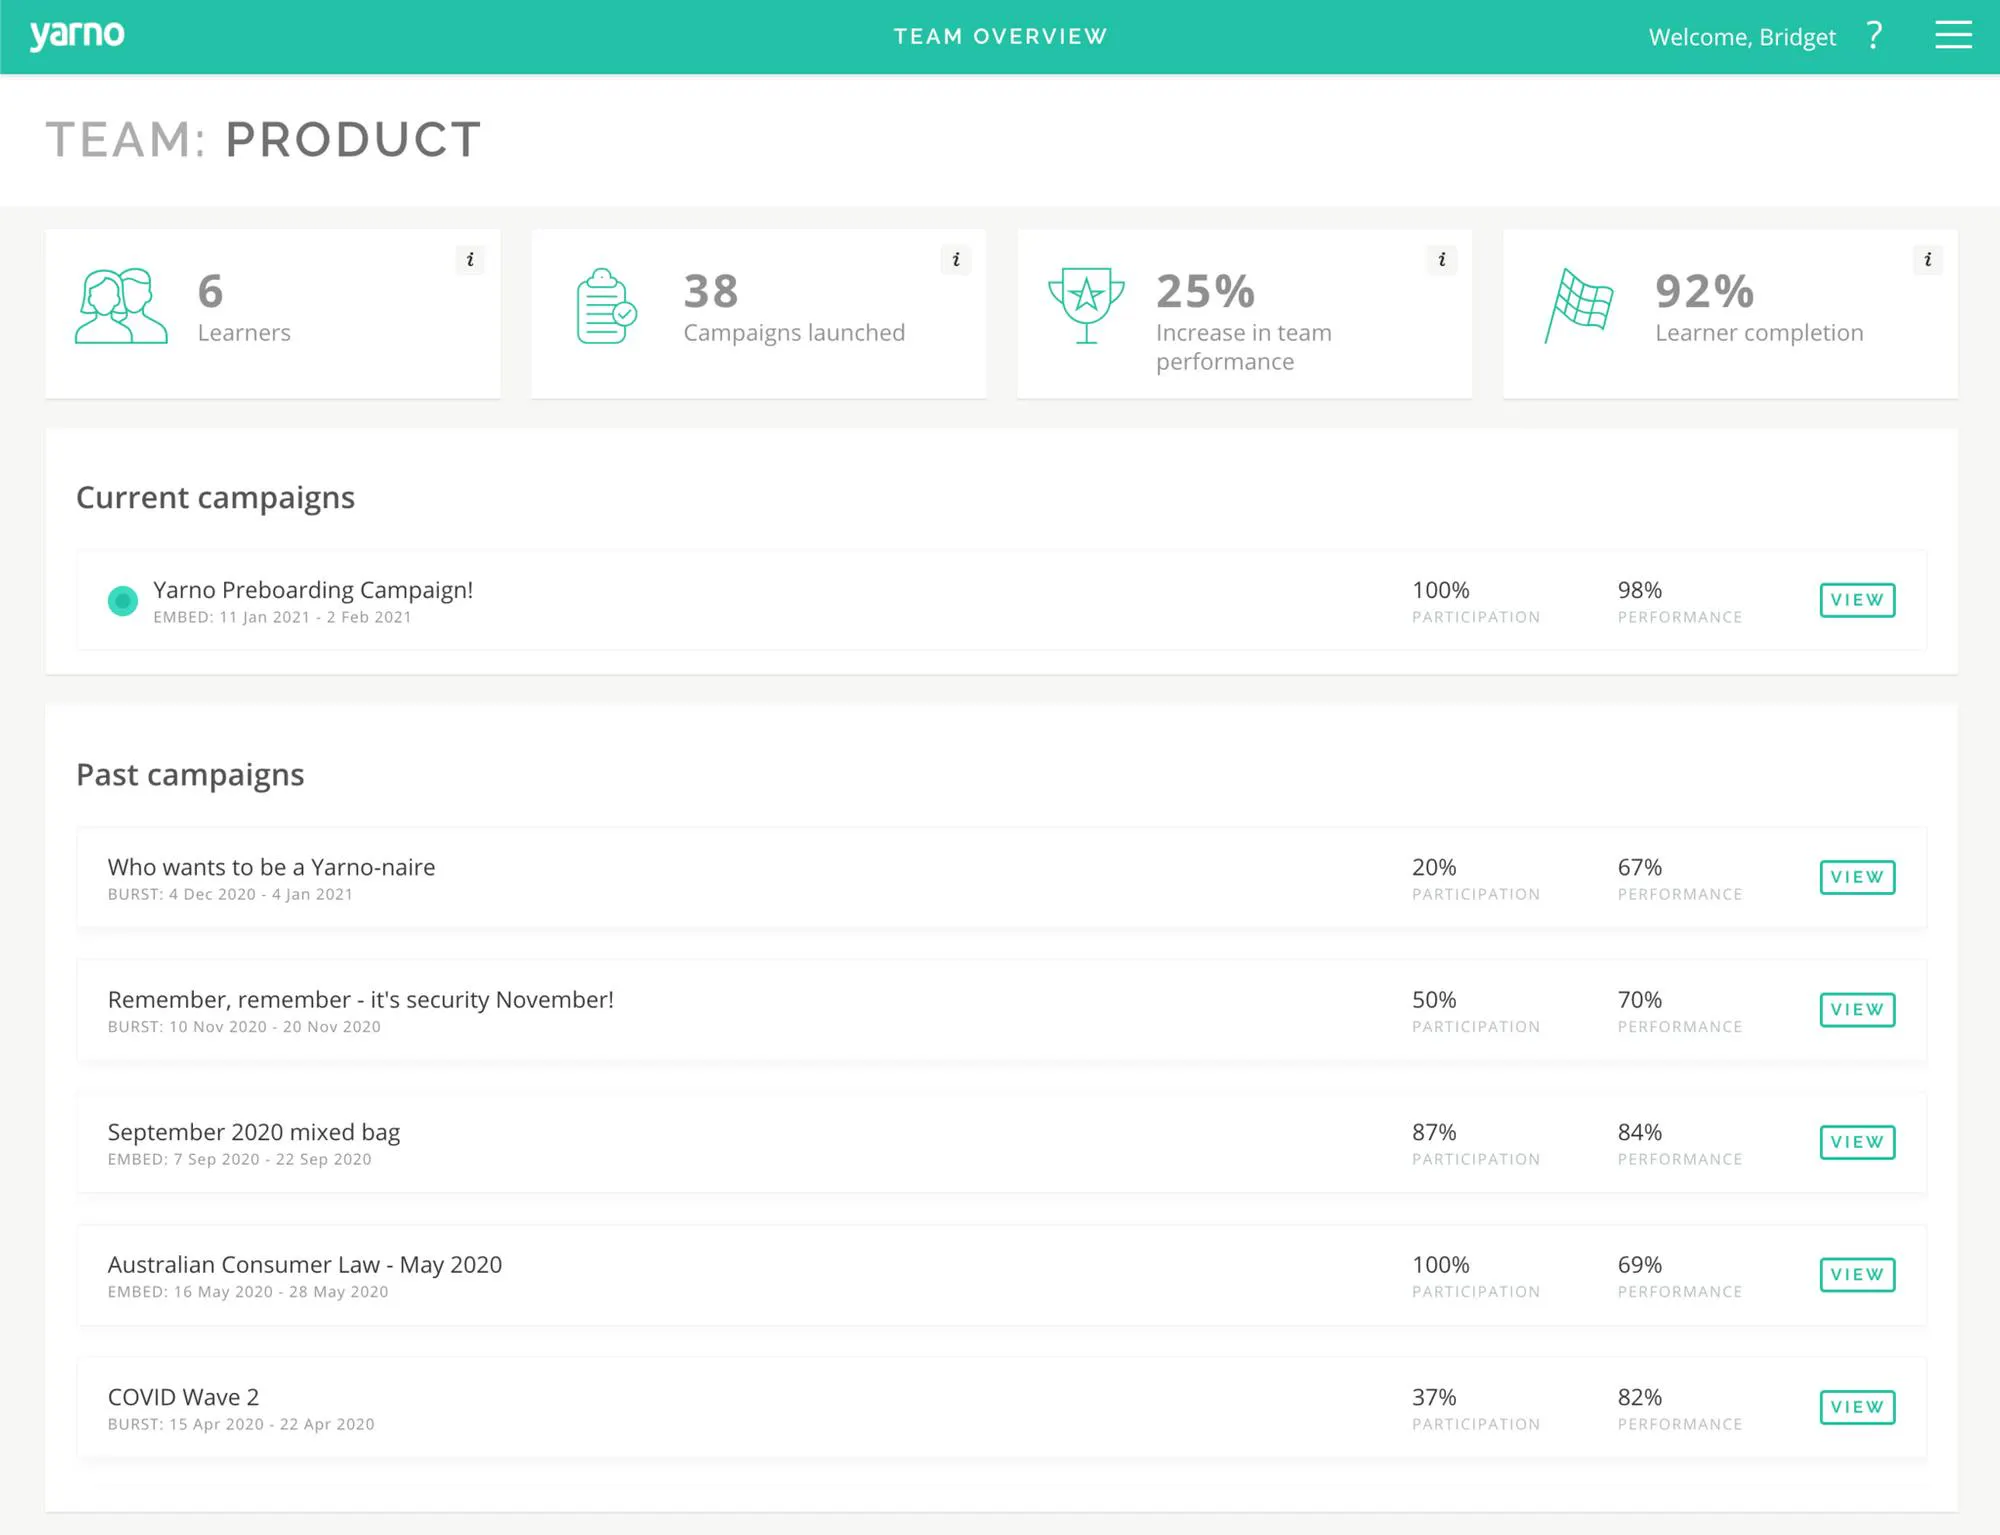
Task: View the security November campaign
Action: [x=1857, y=1010]
